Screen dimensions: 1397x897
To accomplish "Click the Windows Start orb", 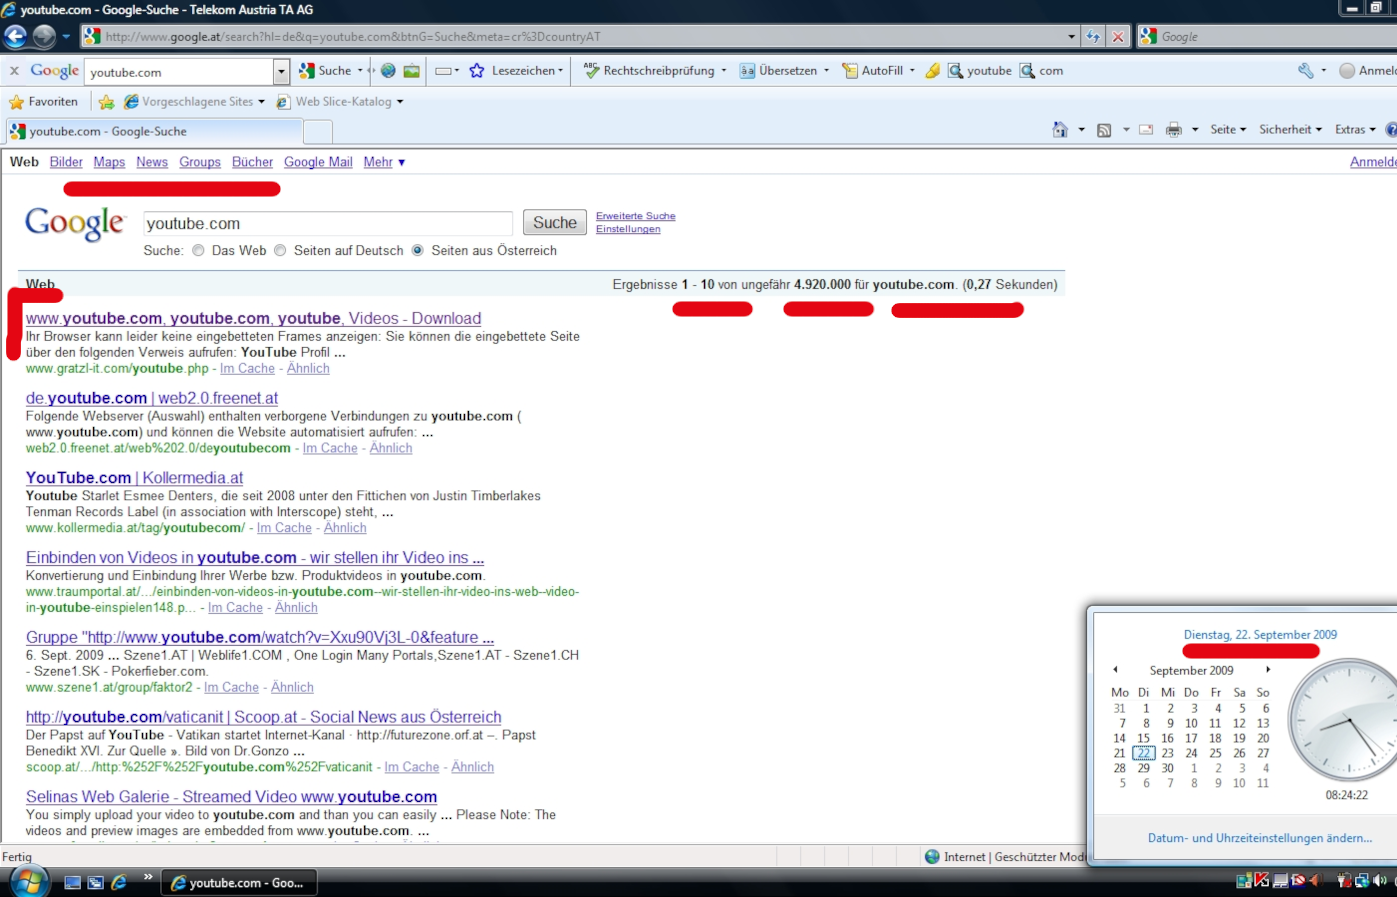I will pyautogui.click(x=29, y=881).
